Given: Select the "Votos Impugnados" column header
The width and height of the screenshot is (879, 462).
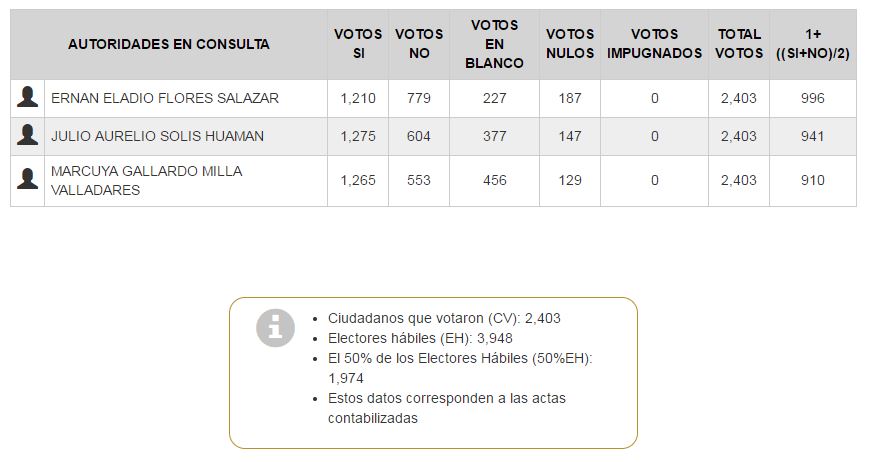Looking at the screenshot, I should point(654,44).
